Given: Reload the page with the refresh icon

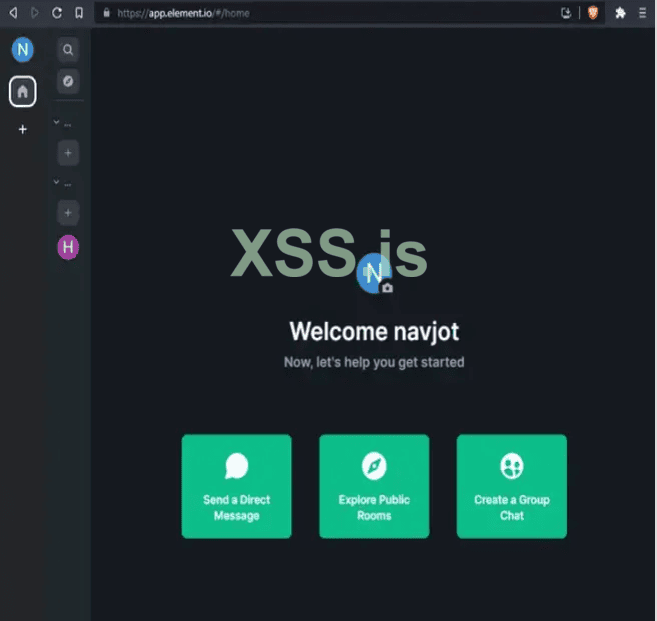Looking at the screenshot, I should click(x=57, y=13).
